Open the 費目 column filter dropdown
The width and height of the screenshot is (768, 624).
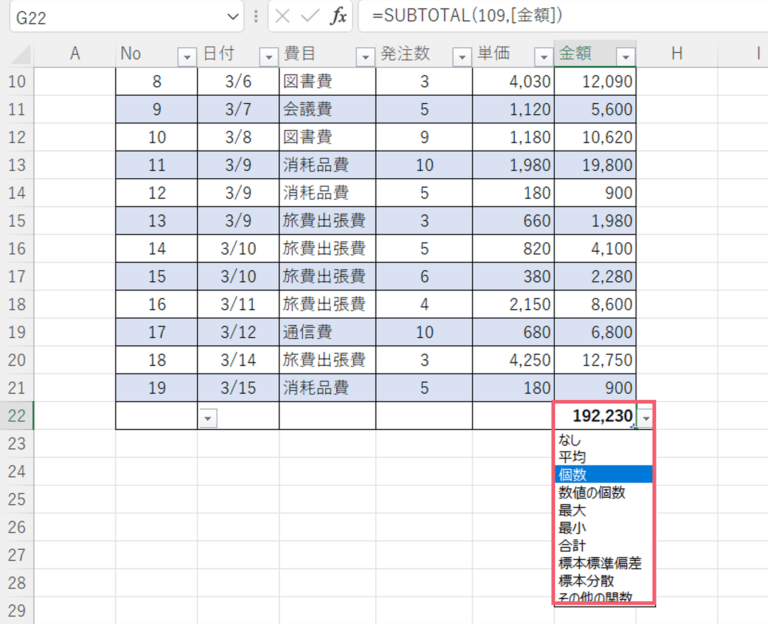364,56
